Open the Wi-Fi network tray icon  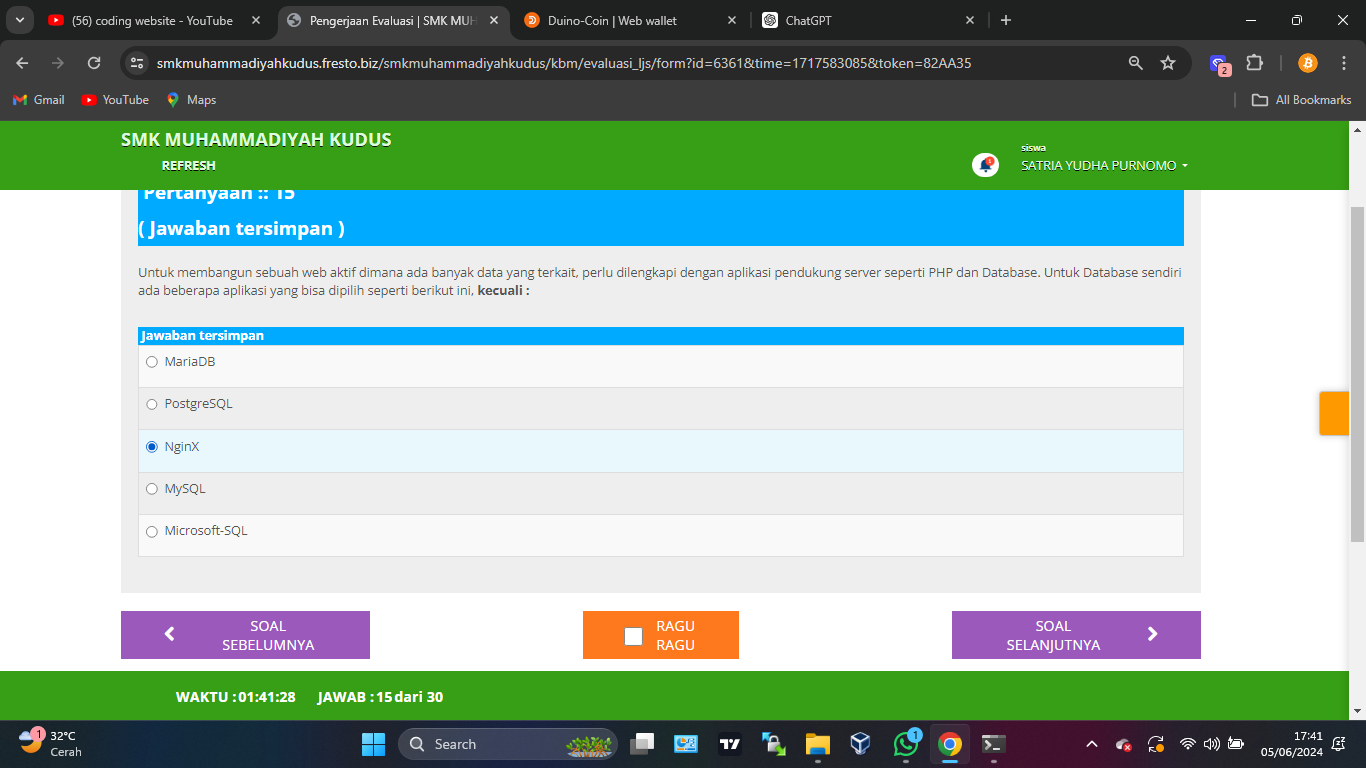click(x=1188, y=744)
